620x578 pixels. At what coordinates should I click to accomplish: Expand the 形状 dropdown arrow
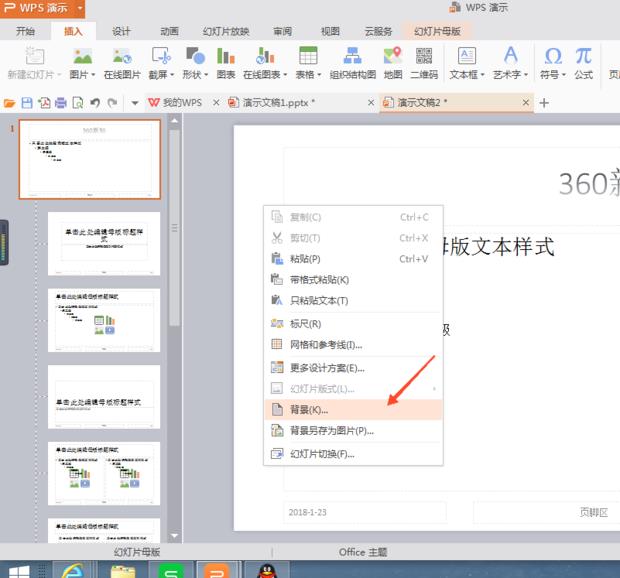tap(206, 75)
